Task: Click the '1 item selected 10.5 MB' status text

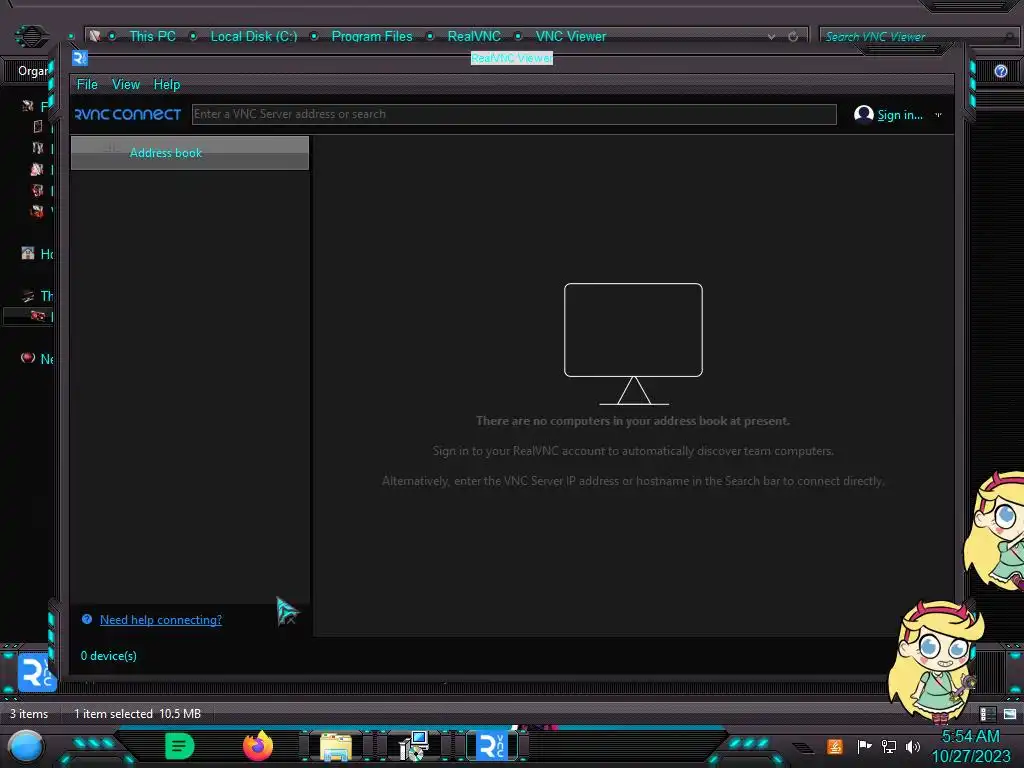Action: tap(137, 714)
